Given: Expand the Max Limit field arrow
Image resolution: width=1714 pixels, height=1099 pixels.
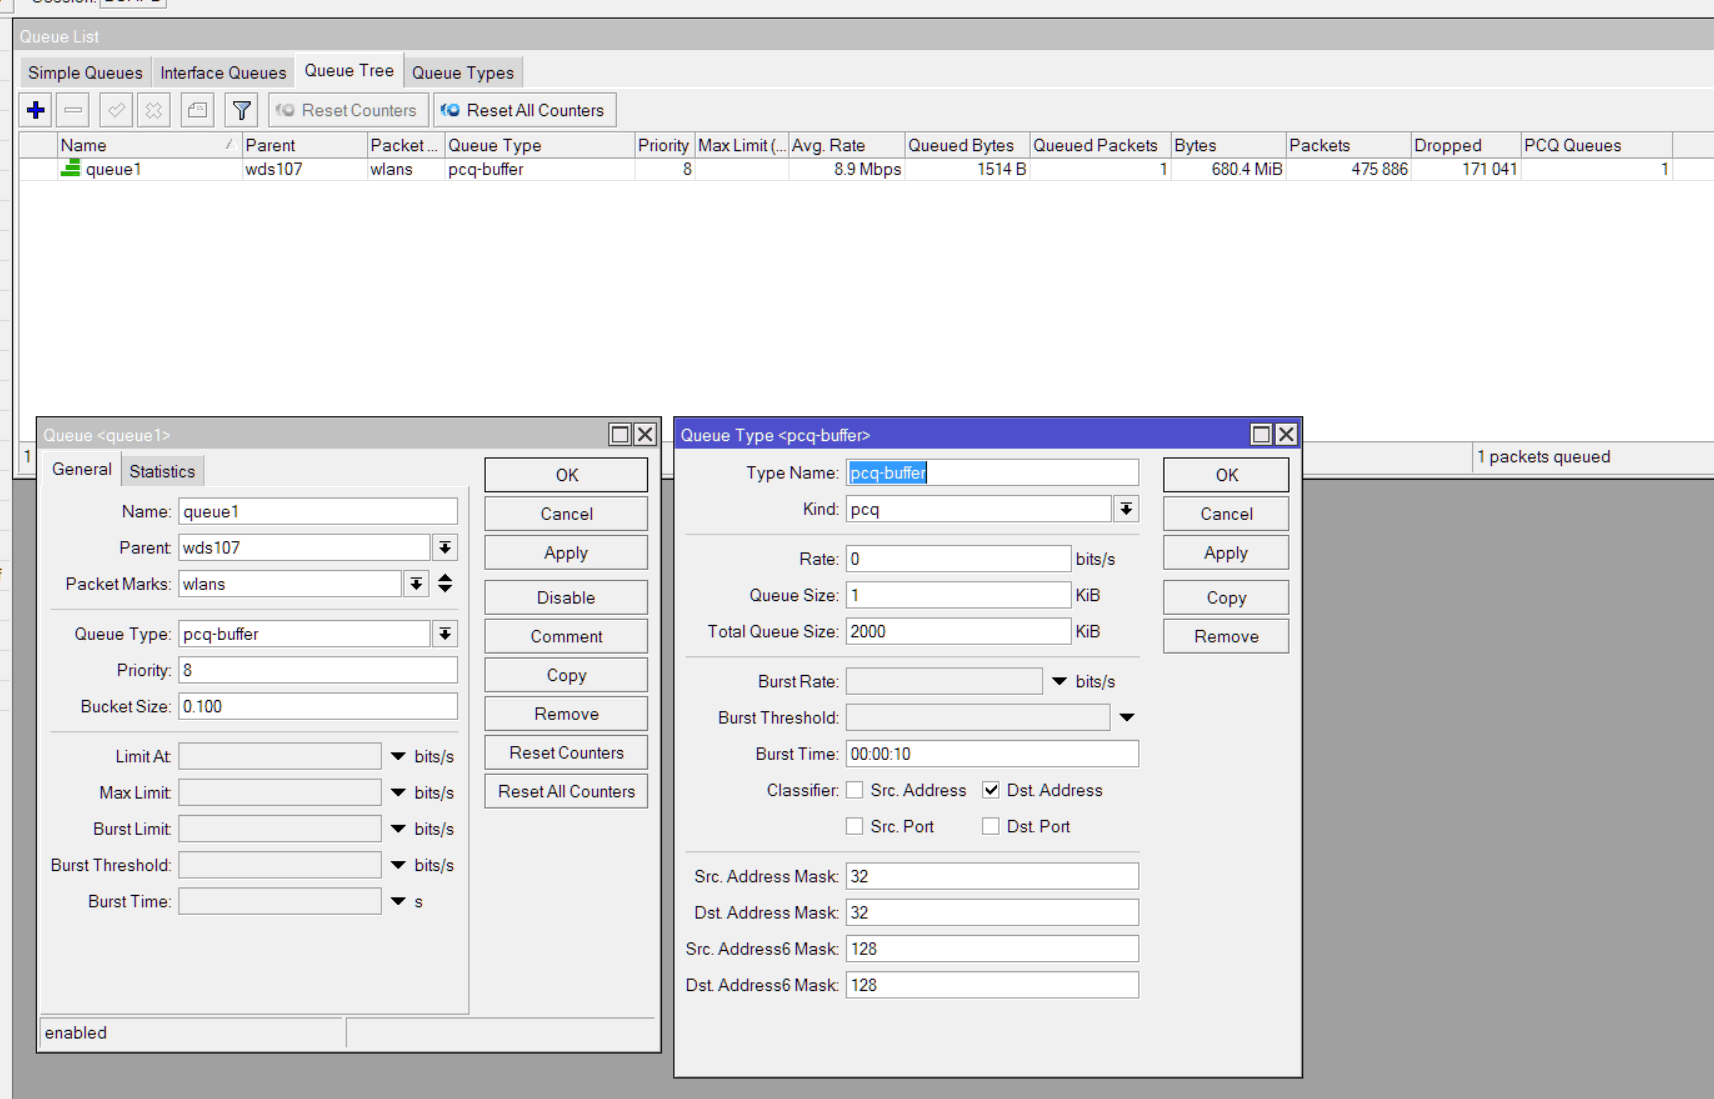Looking at the screenshot, I should pyautogui.click(x=398, y=792).
